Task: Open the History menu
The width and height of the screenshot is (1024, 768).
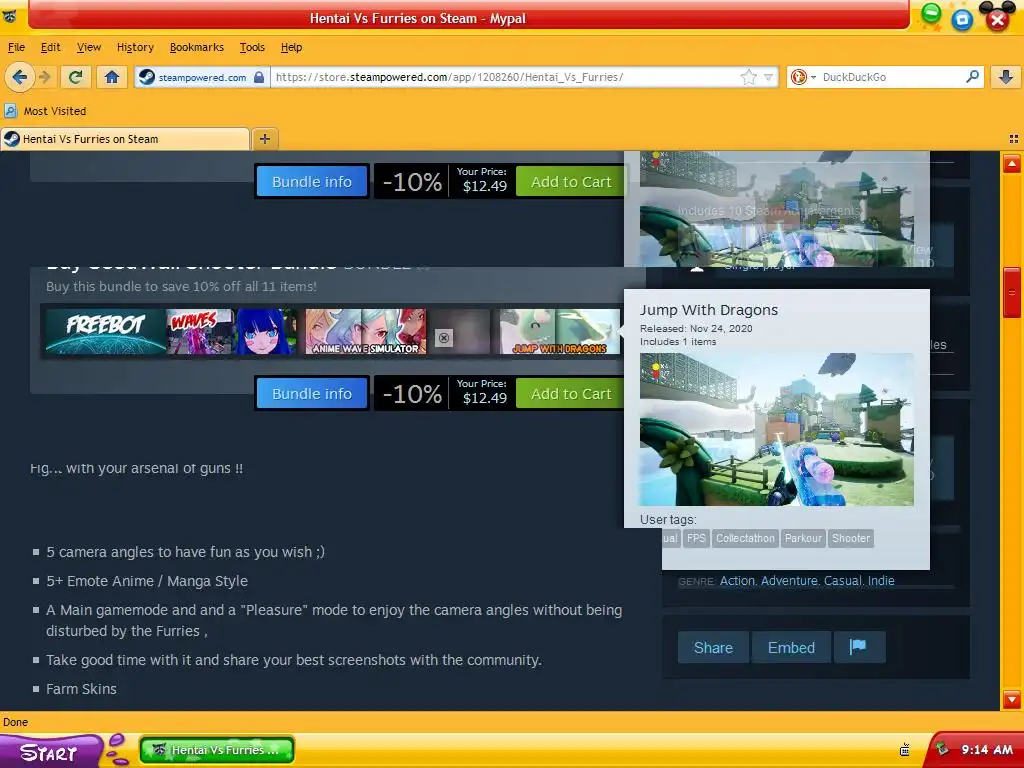Action: 135,47
